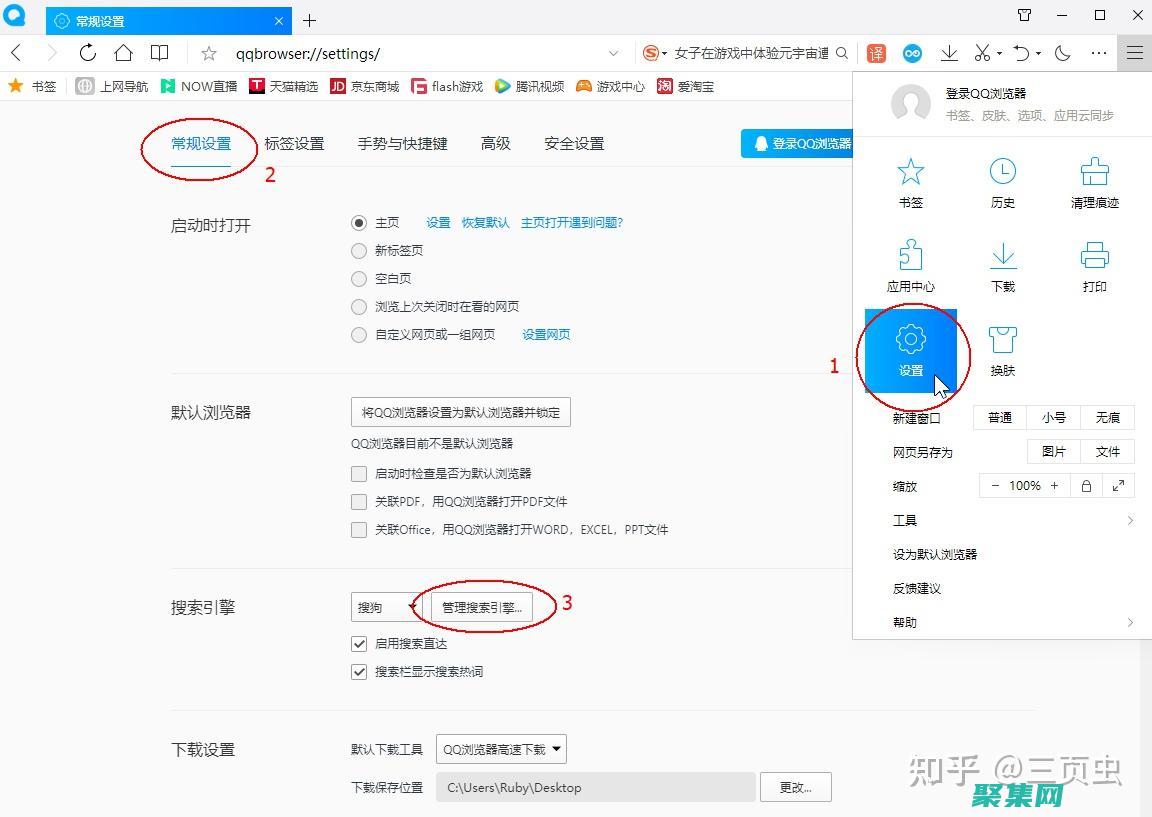
Task: Open 应用中心 in the menu panel
Action: [911, 267]
